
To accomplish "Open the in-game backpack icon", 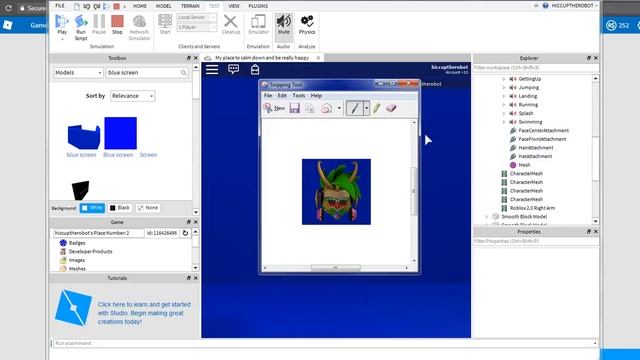I will (x=255, y=69).
